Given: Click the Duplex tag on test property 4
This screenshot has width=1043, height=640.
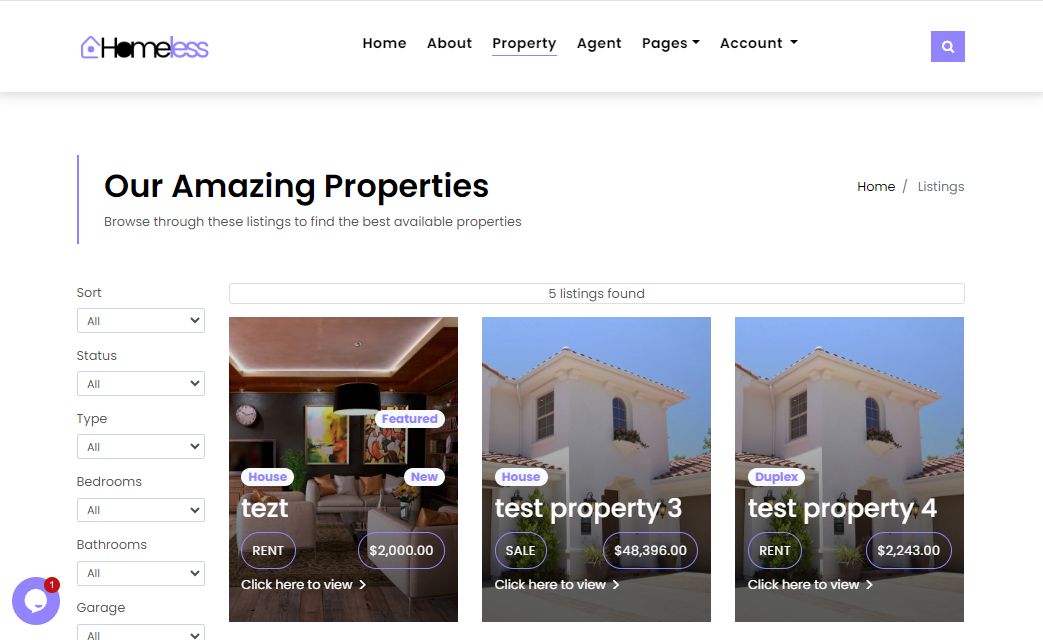Looking at the screenshot, I should tap(776, 476).
